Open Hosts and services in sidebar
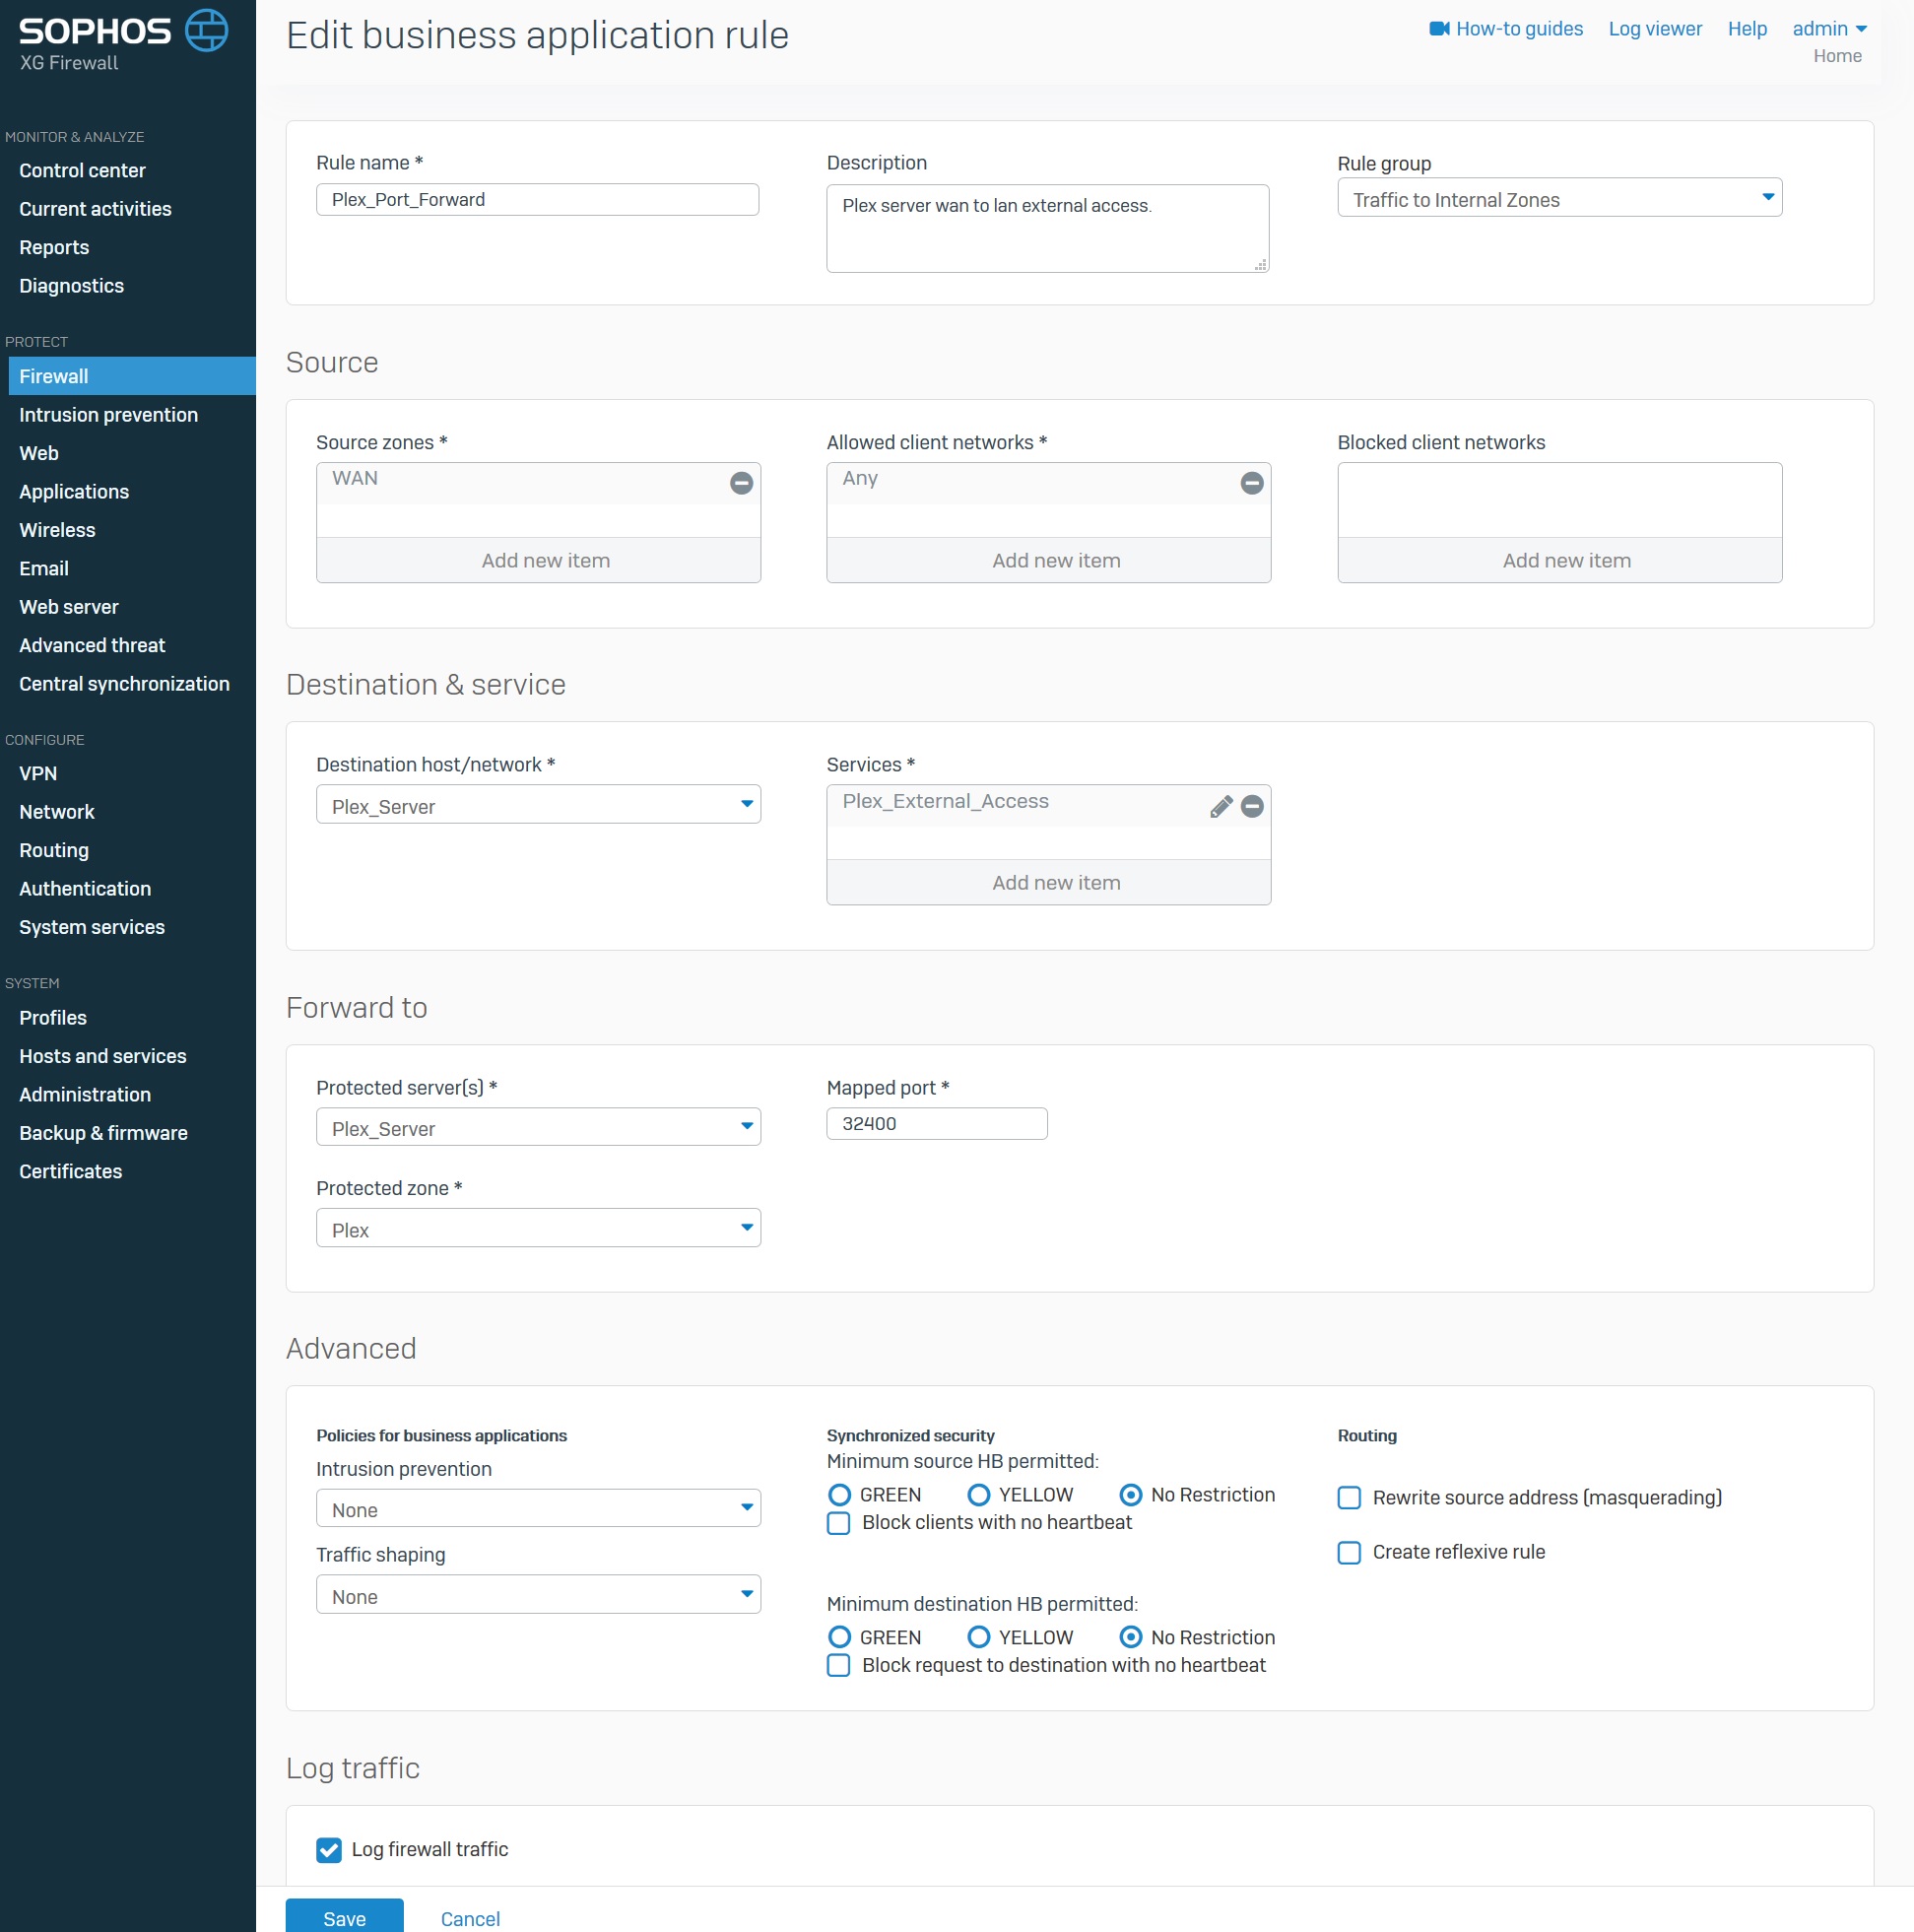Screen dimensions: 1914x1932 click(x=103, y=1056)
